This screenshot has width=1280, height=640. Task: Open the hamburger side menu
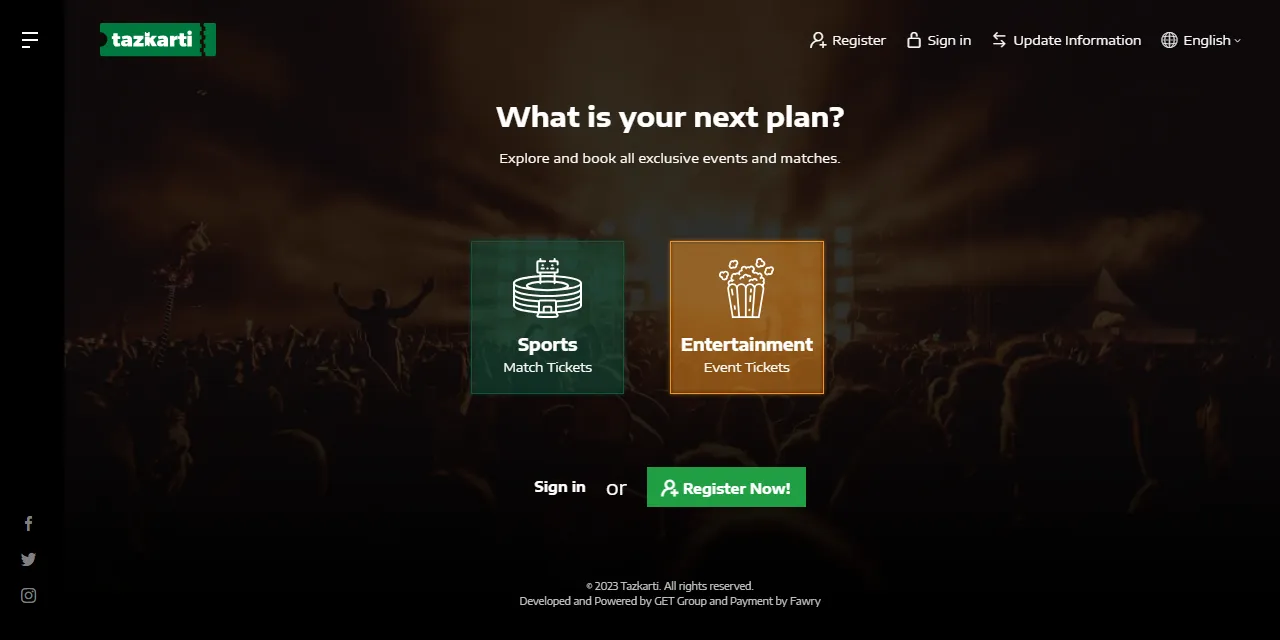[x=30, y=40]
